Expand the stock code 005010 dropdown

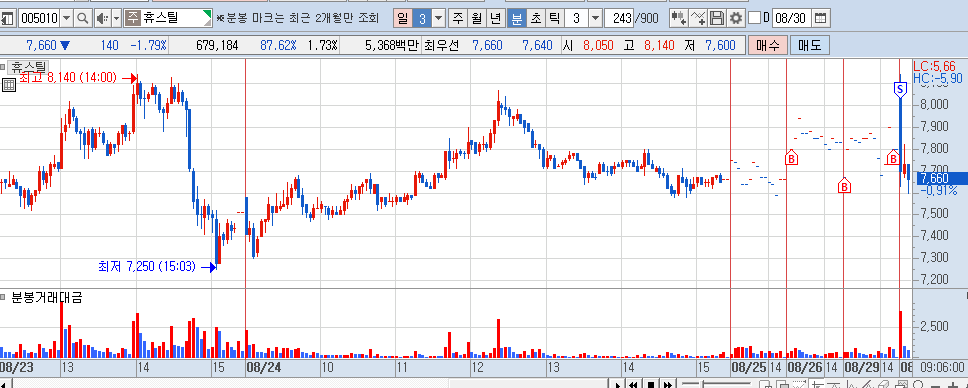point(67,18)
